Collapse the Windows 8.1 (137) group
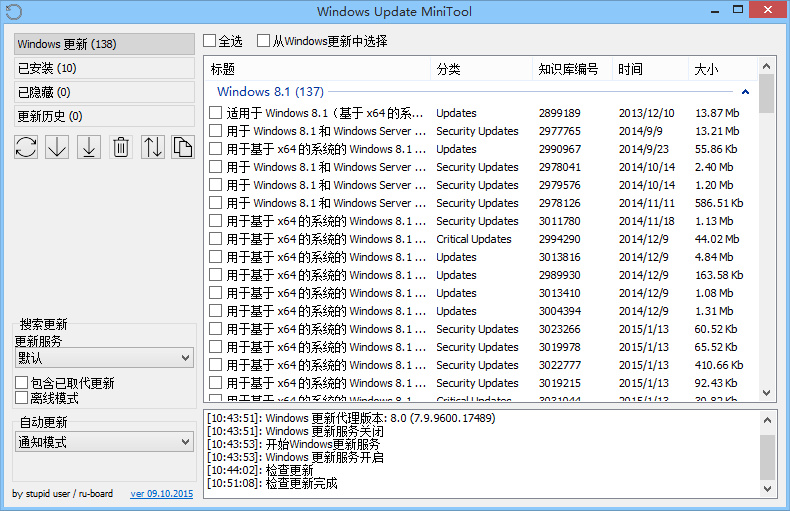The image size is (790, 511). tap(745, 92)
